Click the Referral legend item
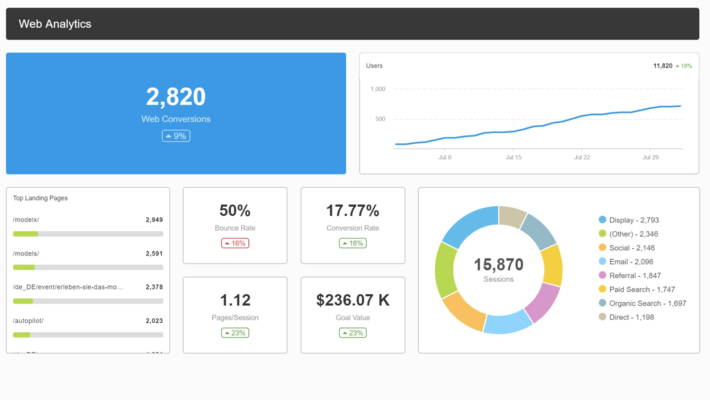The height and width of the screenshot is (400, 710). (635, 275)
